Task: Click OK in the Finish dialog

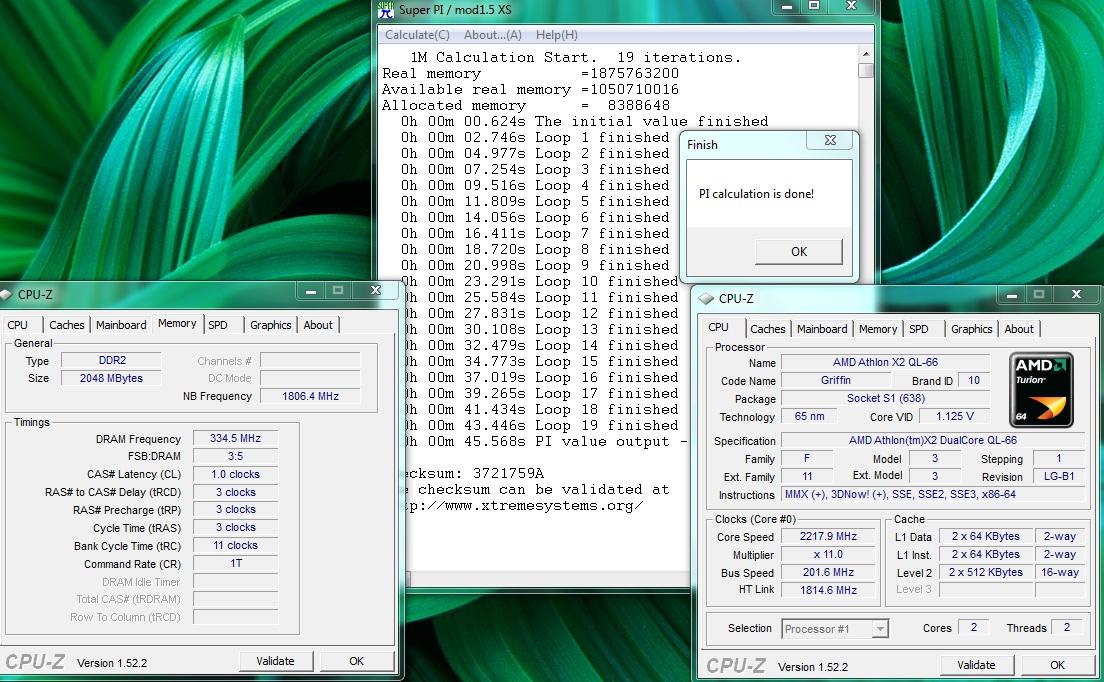Action: coord(798,251)
